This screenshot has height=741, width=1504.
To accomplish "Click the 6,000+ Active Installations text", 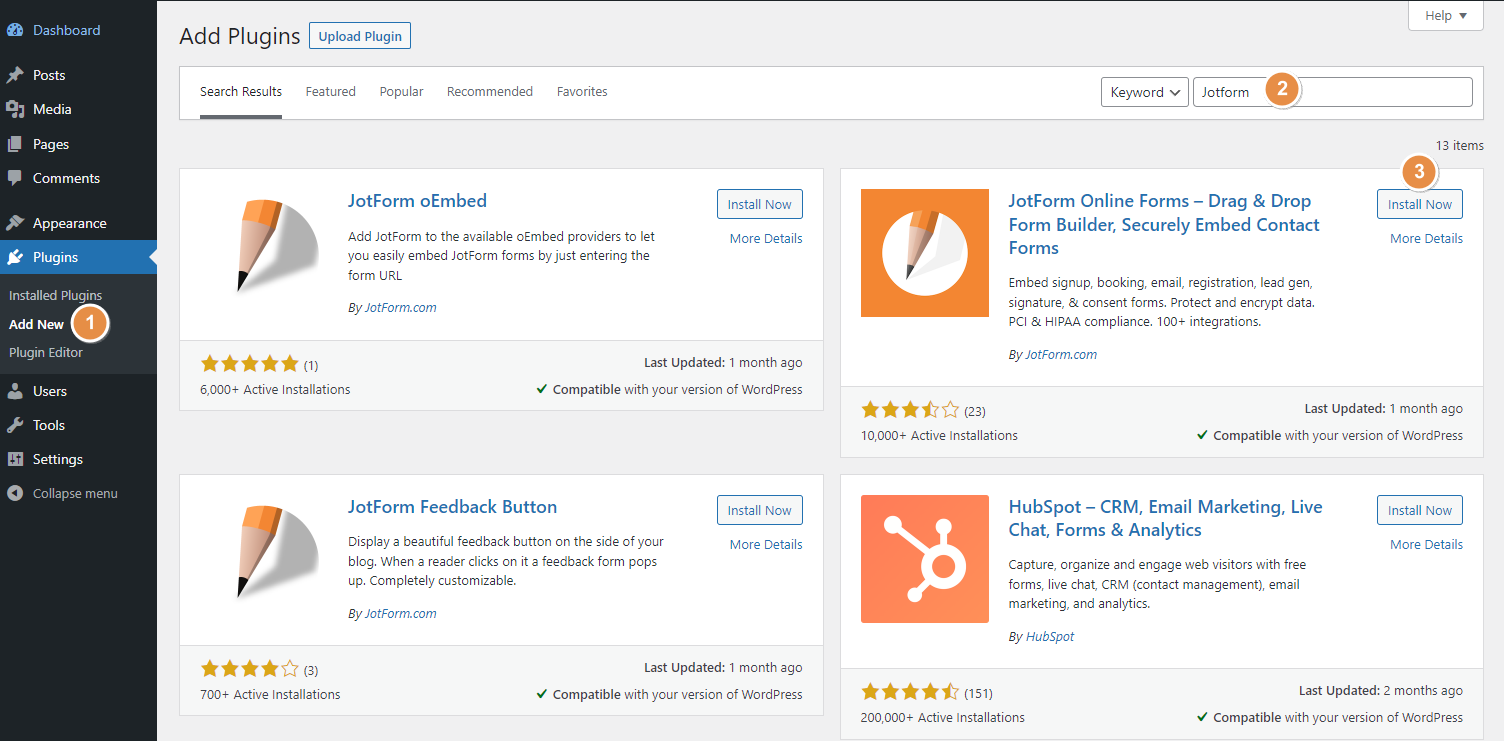I will tap(275, 389).
